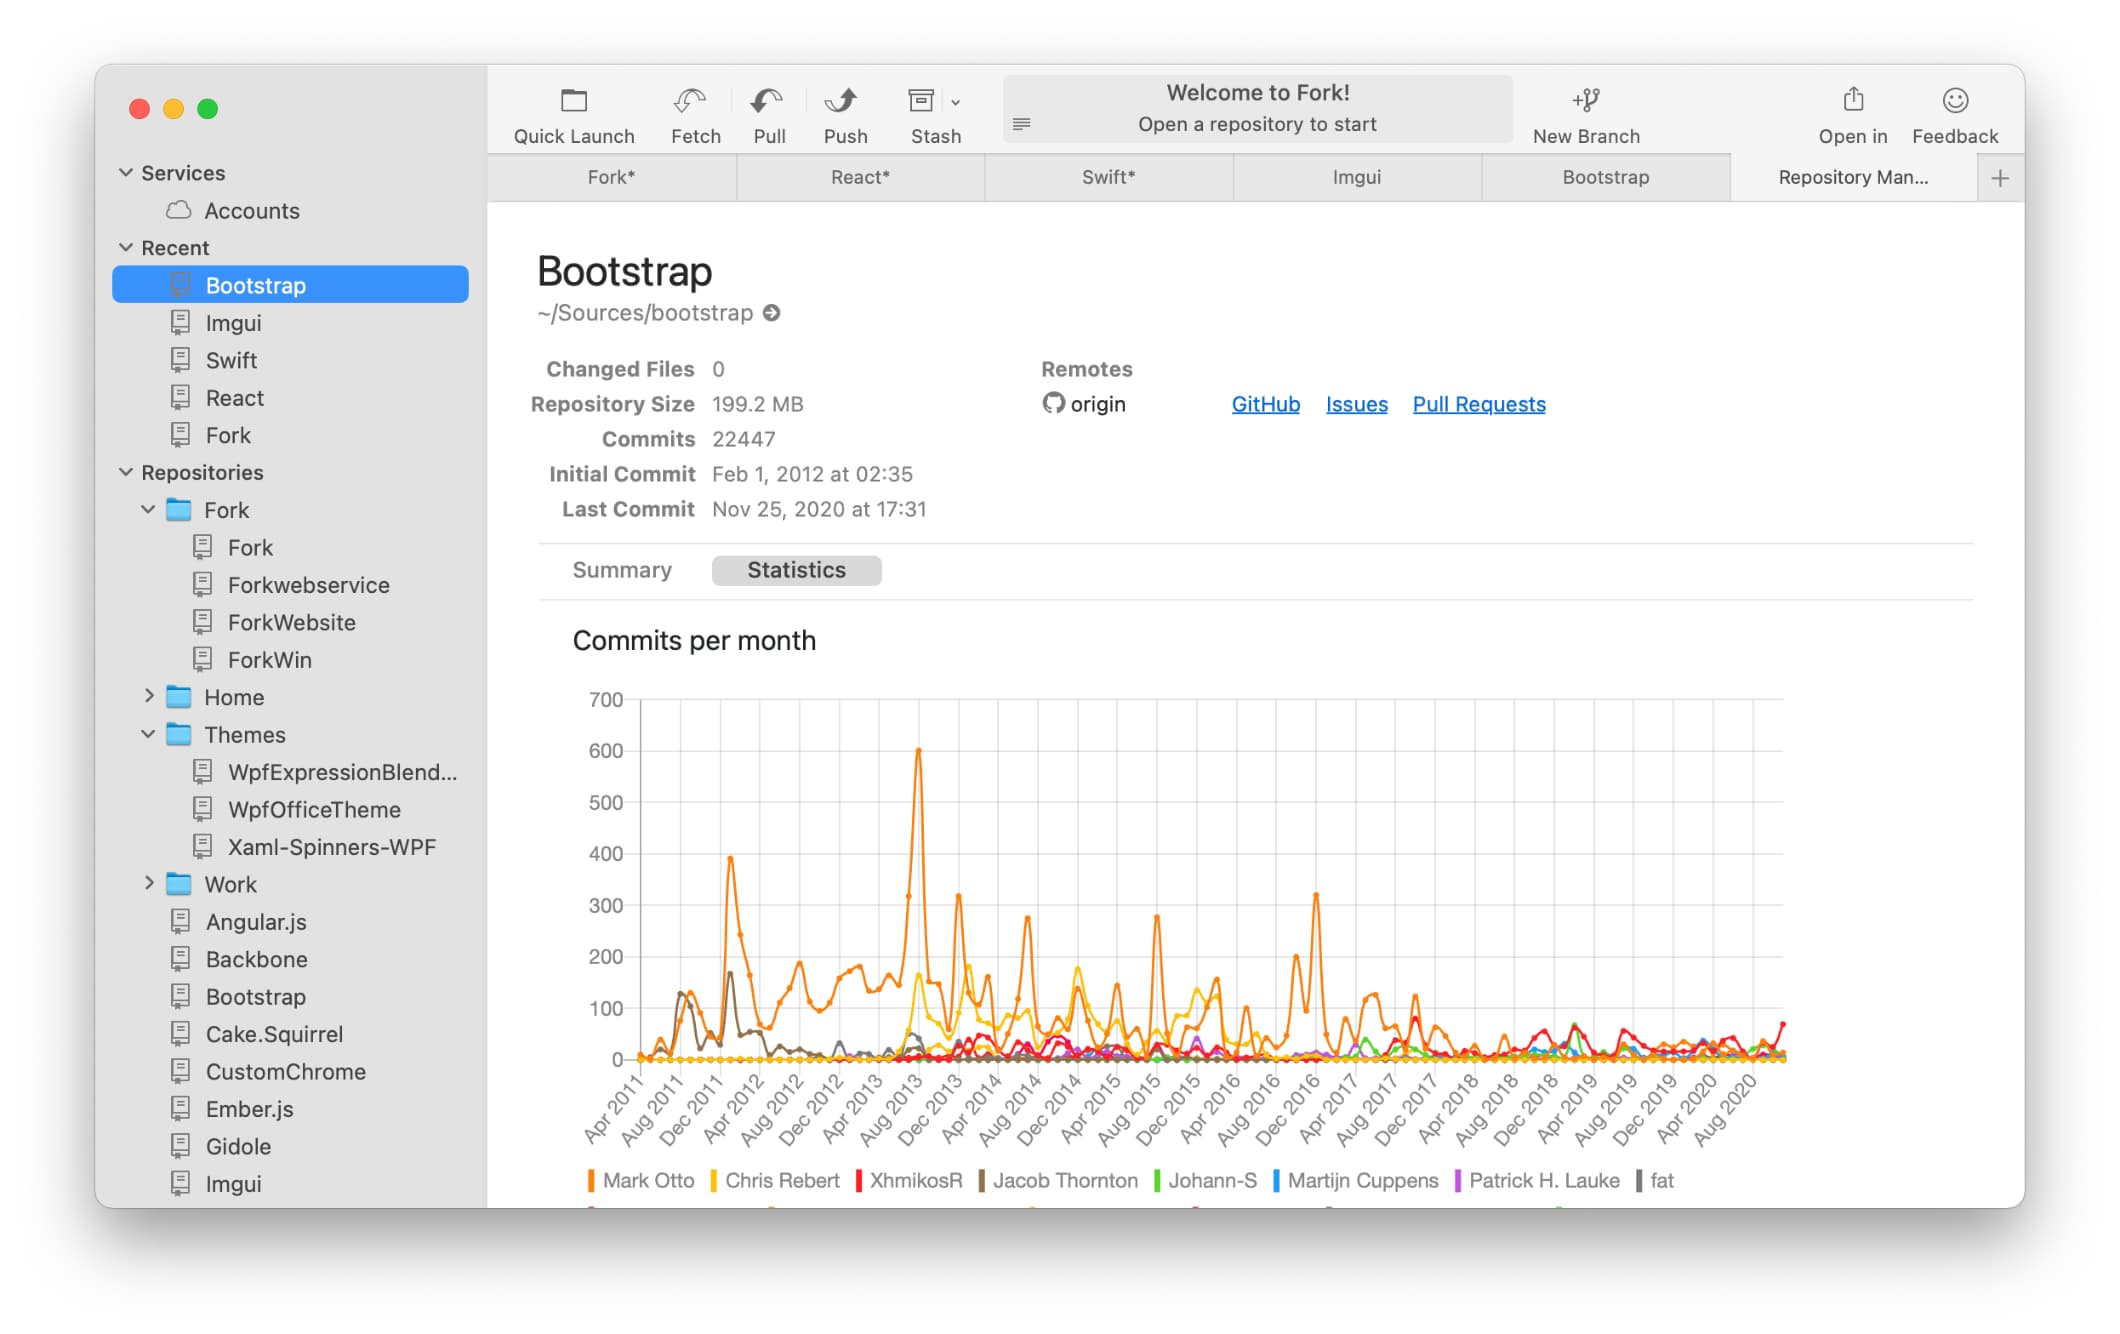Image resolution: width=2120 pixels, height=1334 pixels.
Task: Toggle Jacob Thornton legend entry
Action: pyautogui.click(x=1058, y=1181)
